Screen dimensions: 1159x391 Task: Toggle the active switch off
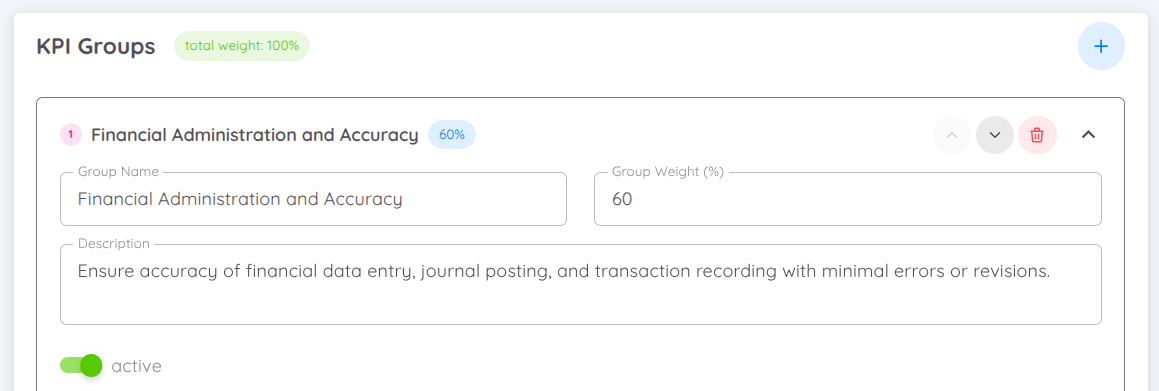[81, 365]
